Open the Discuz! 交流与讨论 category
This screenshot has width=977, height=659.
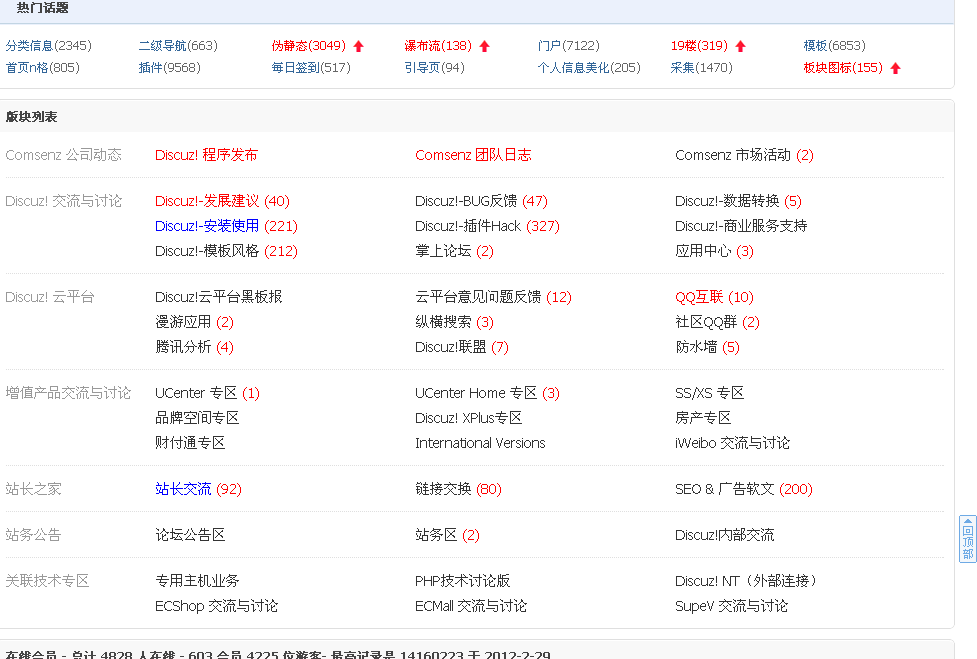pos(64,201)
